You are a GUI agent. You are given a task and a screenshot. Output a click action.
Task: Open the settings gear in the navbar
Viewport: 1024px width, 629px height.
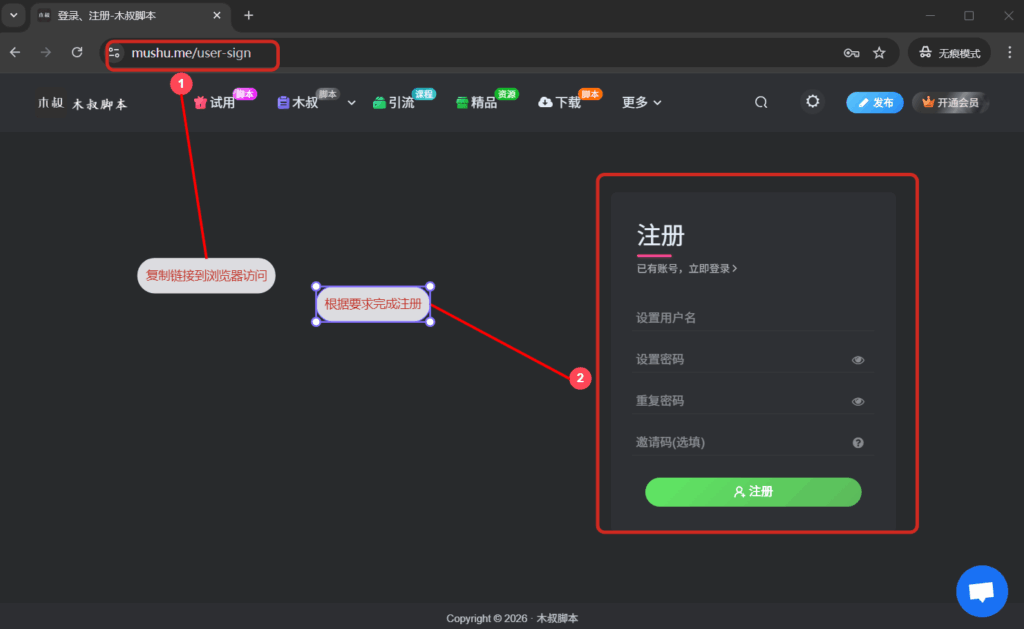coord(812,102)
